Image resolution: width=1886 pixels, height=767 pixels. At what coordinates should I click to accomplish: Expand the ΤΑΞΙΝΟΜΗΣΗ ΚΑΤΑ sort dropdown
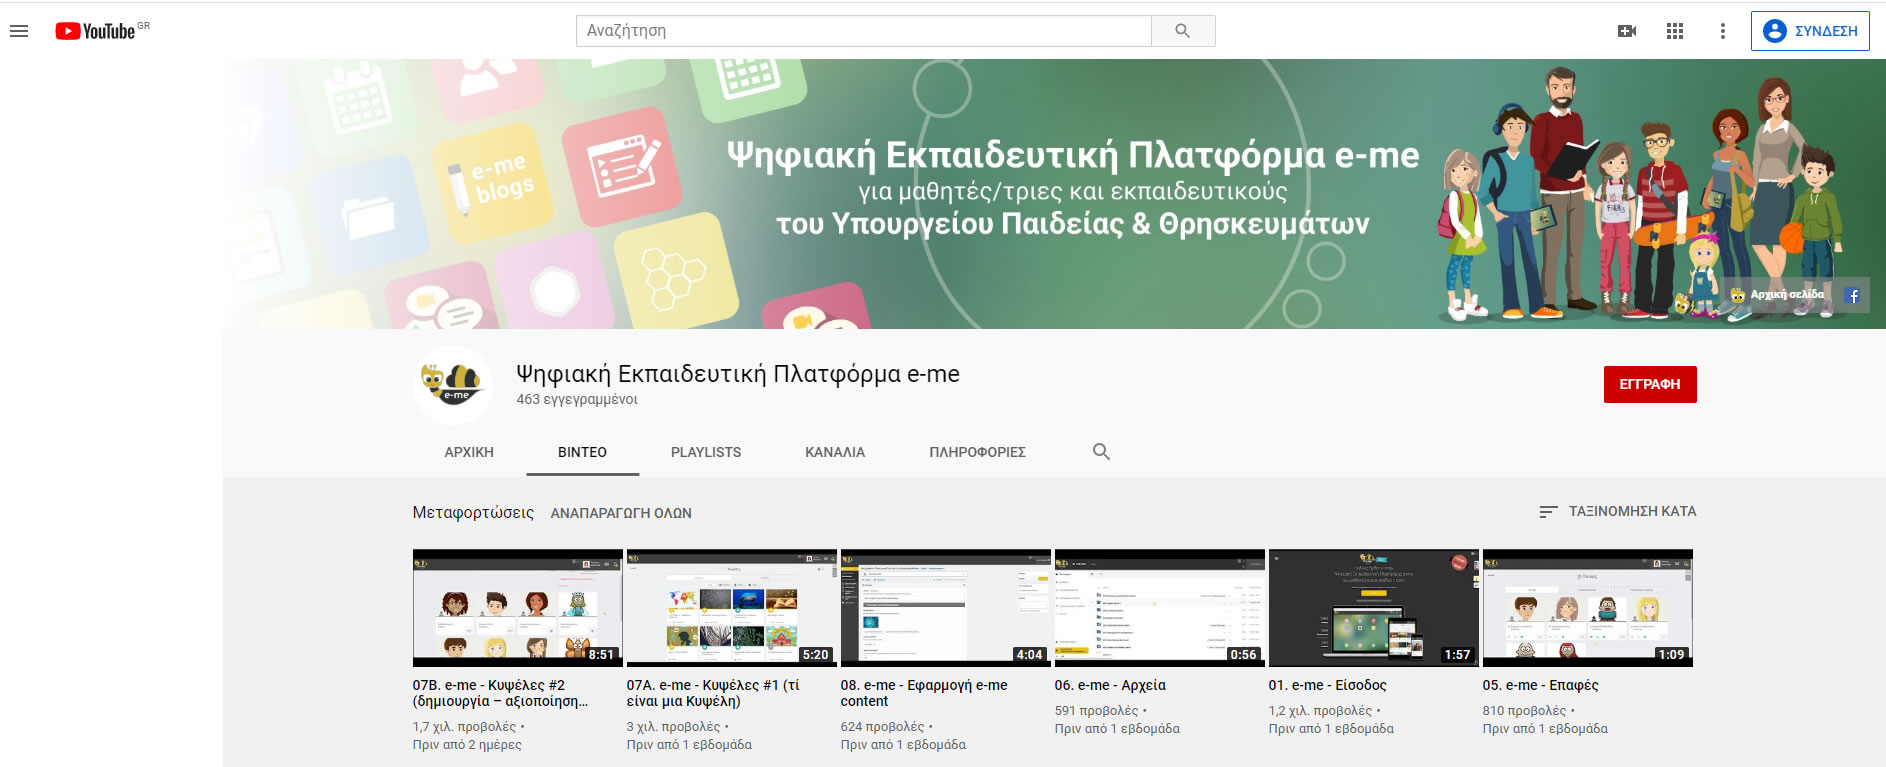[1618, 511]
